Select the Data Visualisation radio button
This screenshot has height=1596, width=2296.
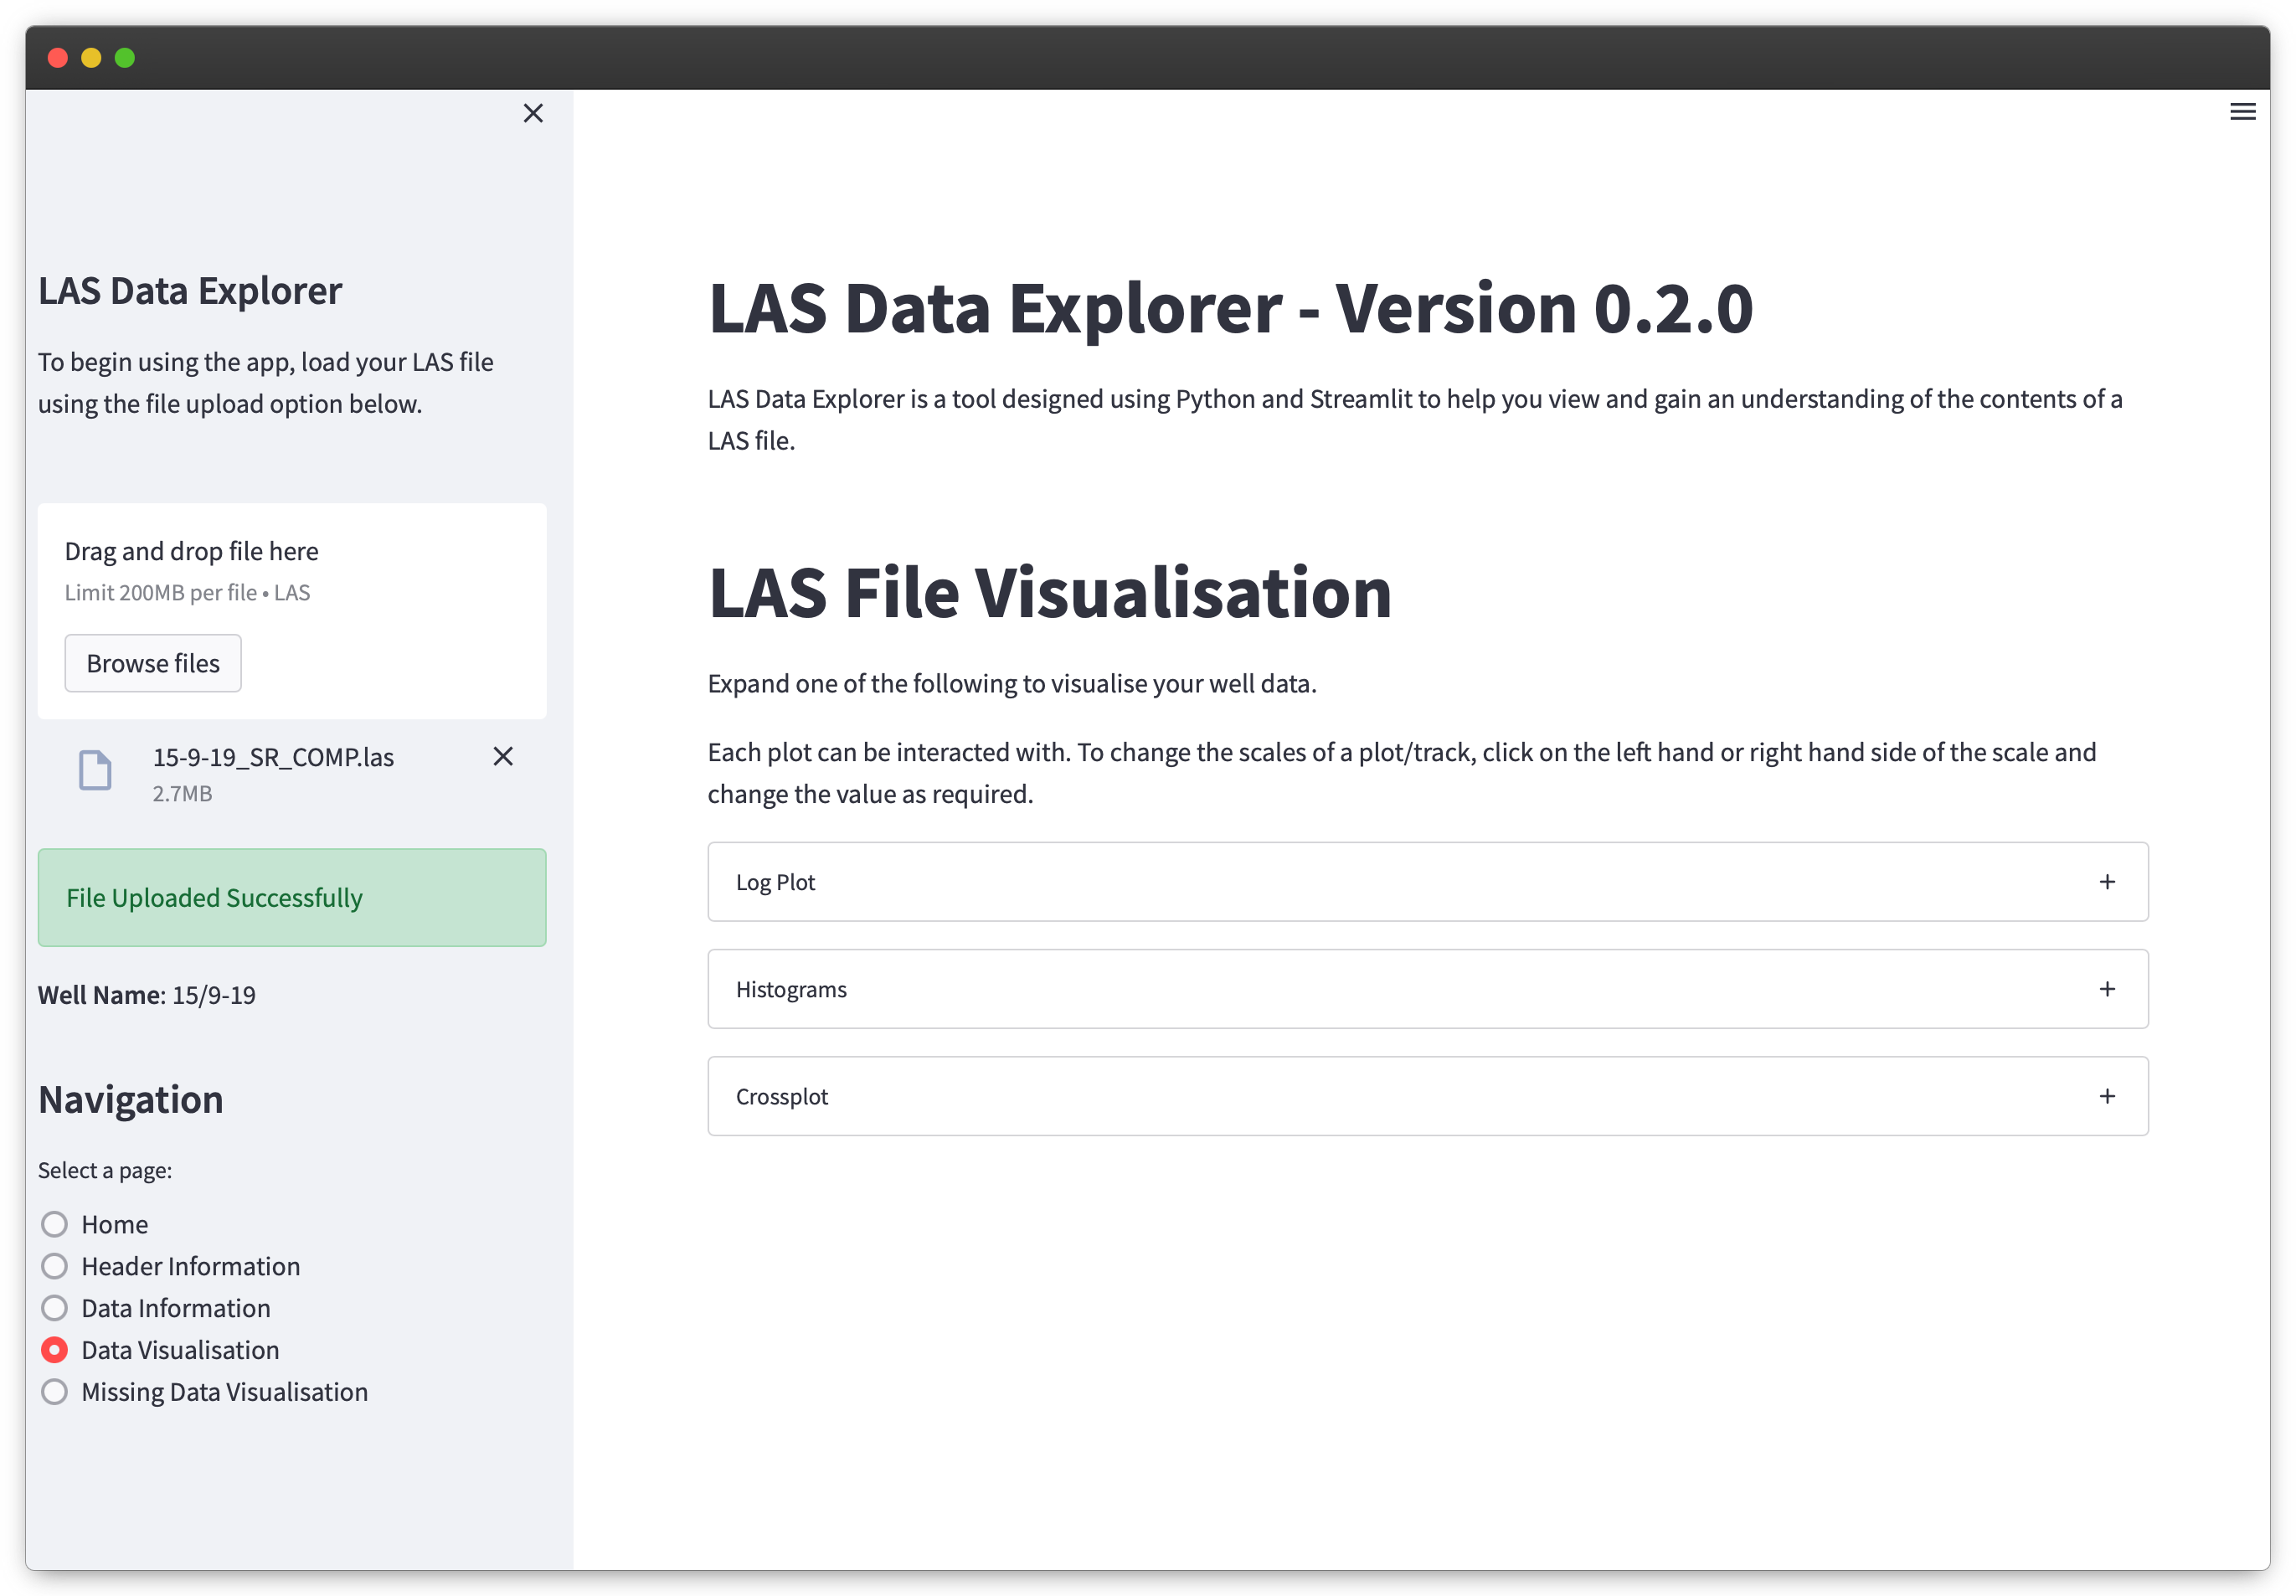coord(55,1350)
